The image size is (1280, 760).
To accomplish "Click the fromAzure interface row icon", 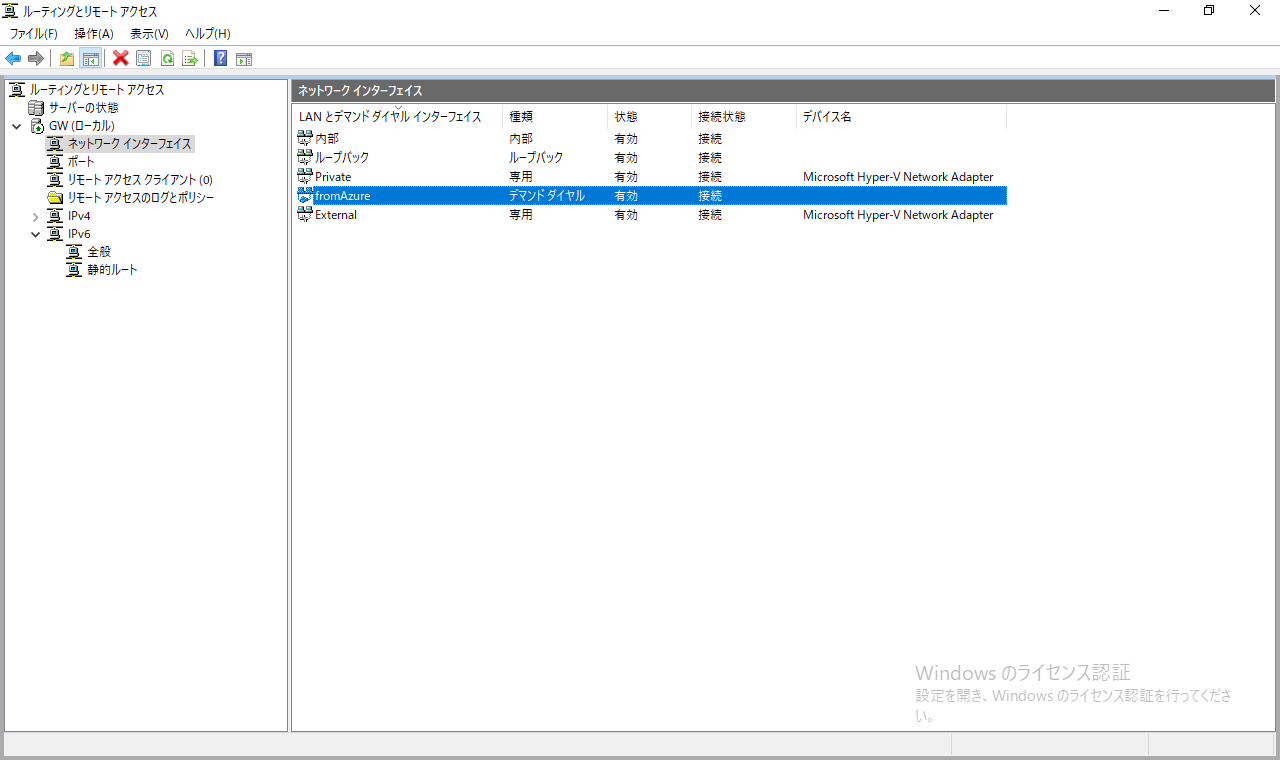I will (x=305, y=195).
